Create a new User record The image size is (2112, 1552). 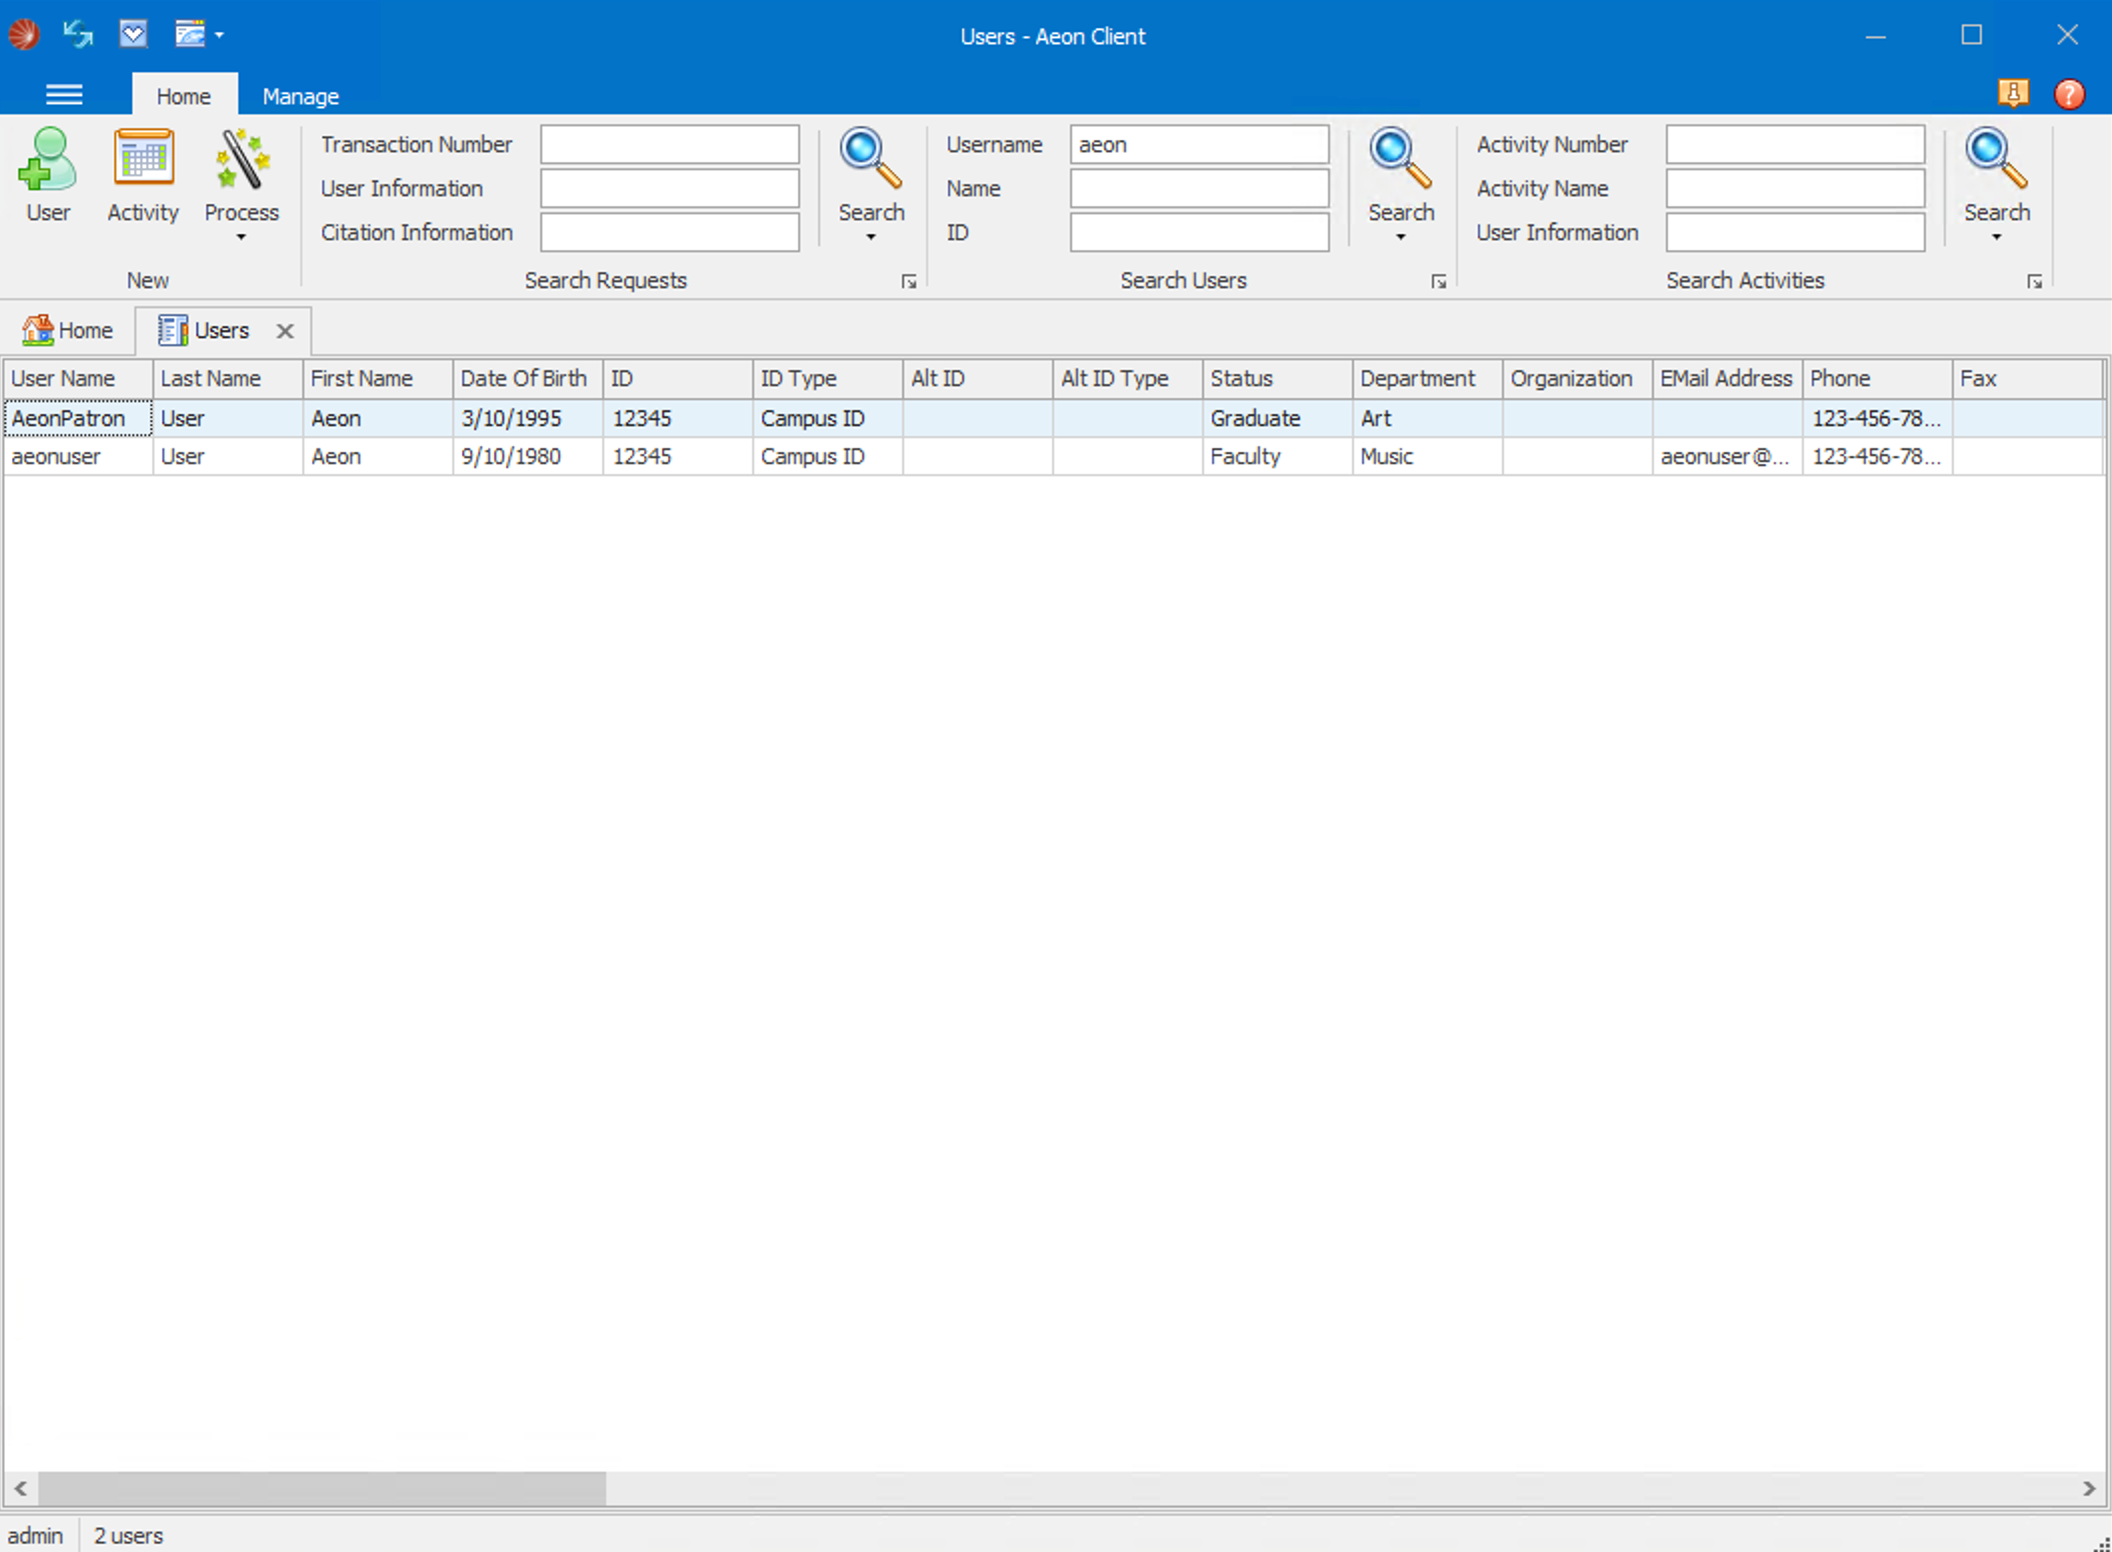pos(47,175)
